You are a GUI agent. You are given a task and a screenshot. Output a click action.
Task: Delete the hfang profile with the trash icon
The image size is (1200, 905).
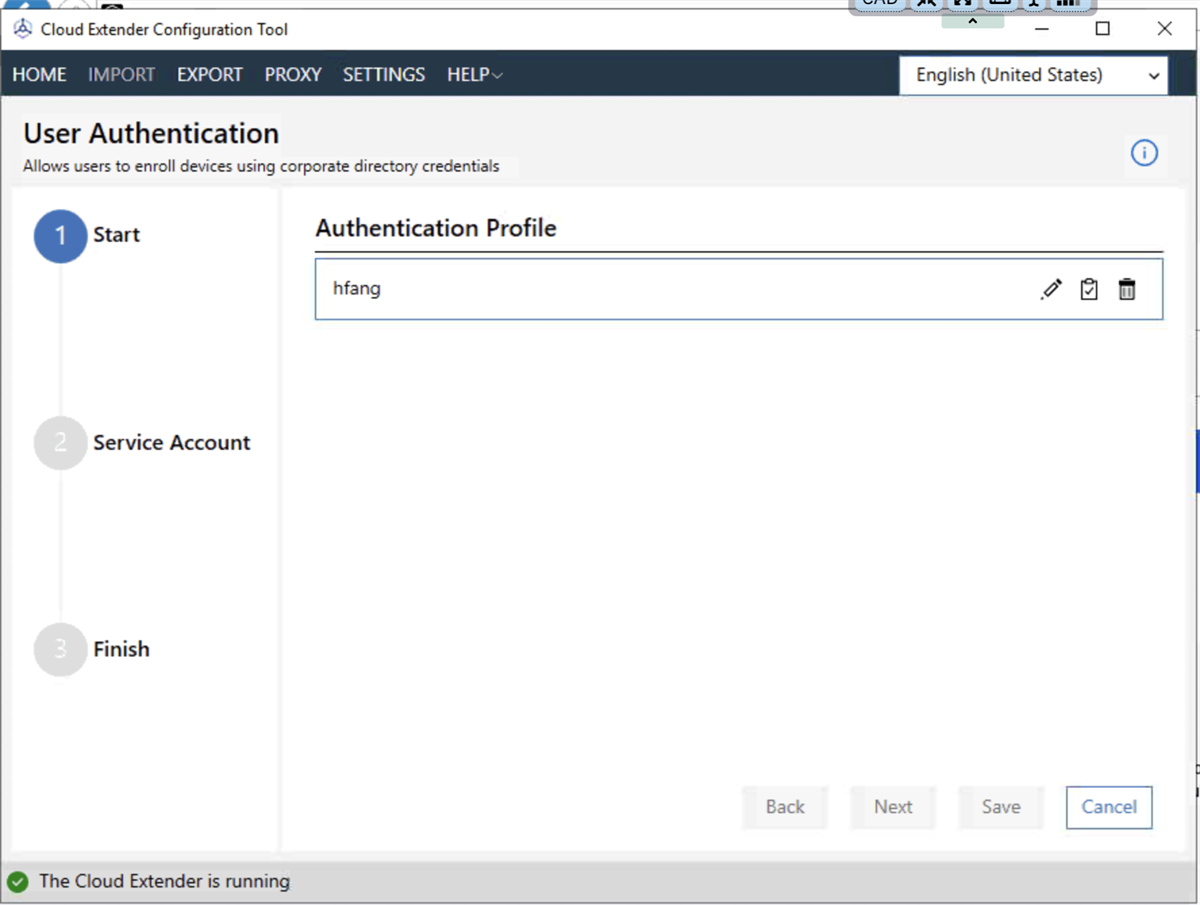coord(1127,289)
